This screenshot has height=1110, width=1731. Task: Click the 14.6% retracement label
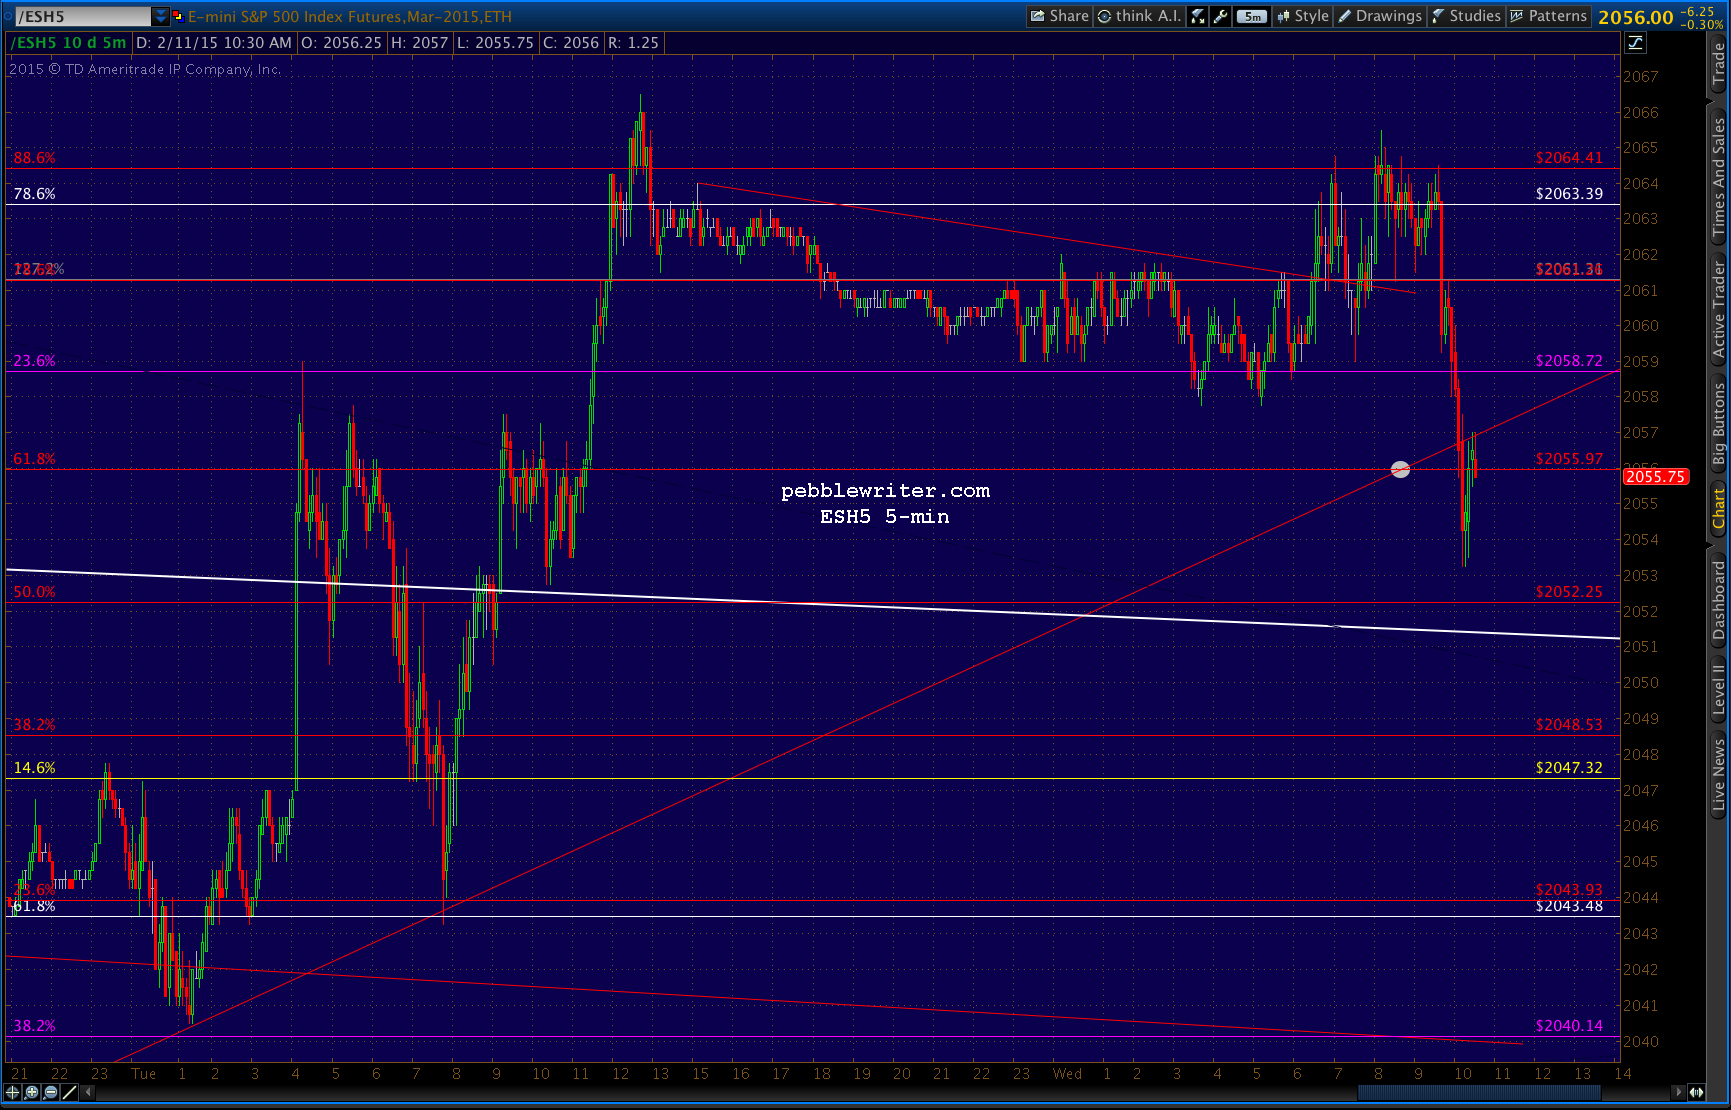coord(34,768)
